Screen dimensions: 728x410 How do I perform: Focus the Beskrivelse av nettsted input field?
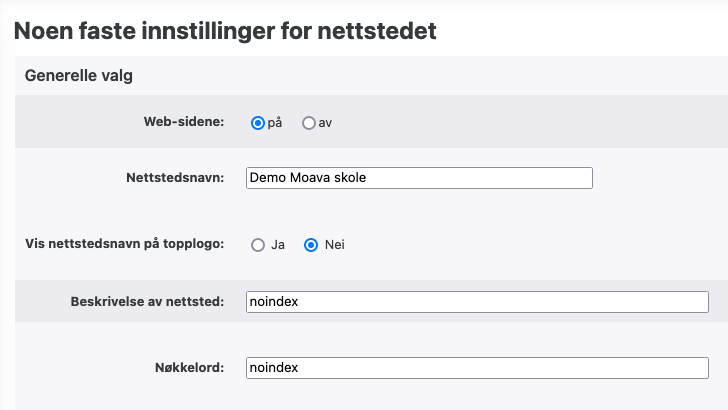[x=477, y=302]
